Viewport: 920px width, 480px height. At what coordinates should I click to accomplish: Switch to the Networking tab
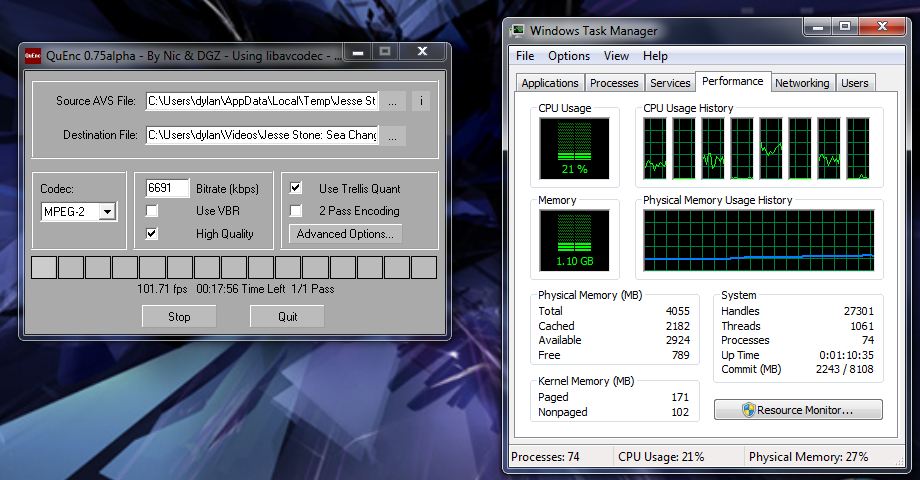[x=802, y=83]
